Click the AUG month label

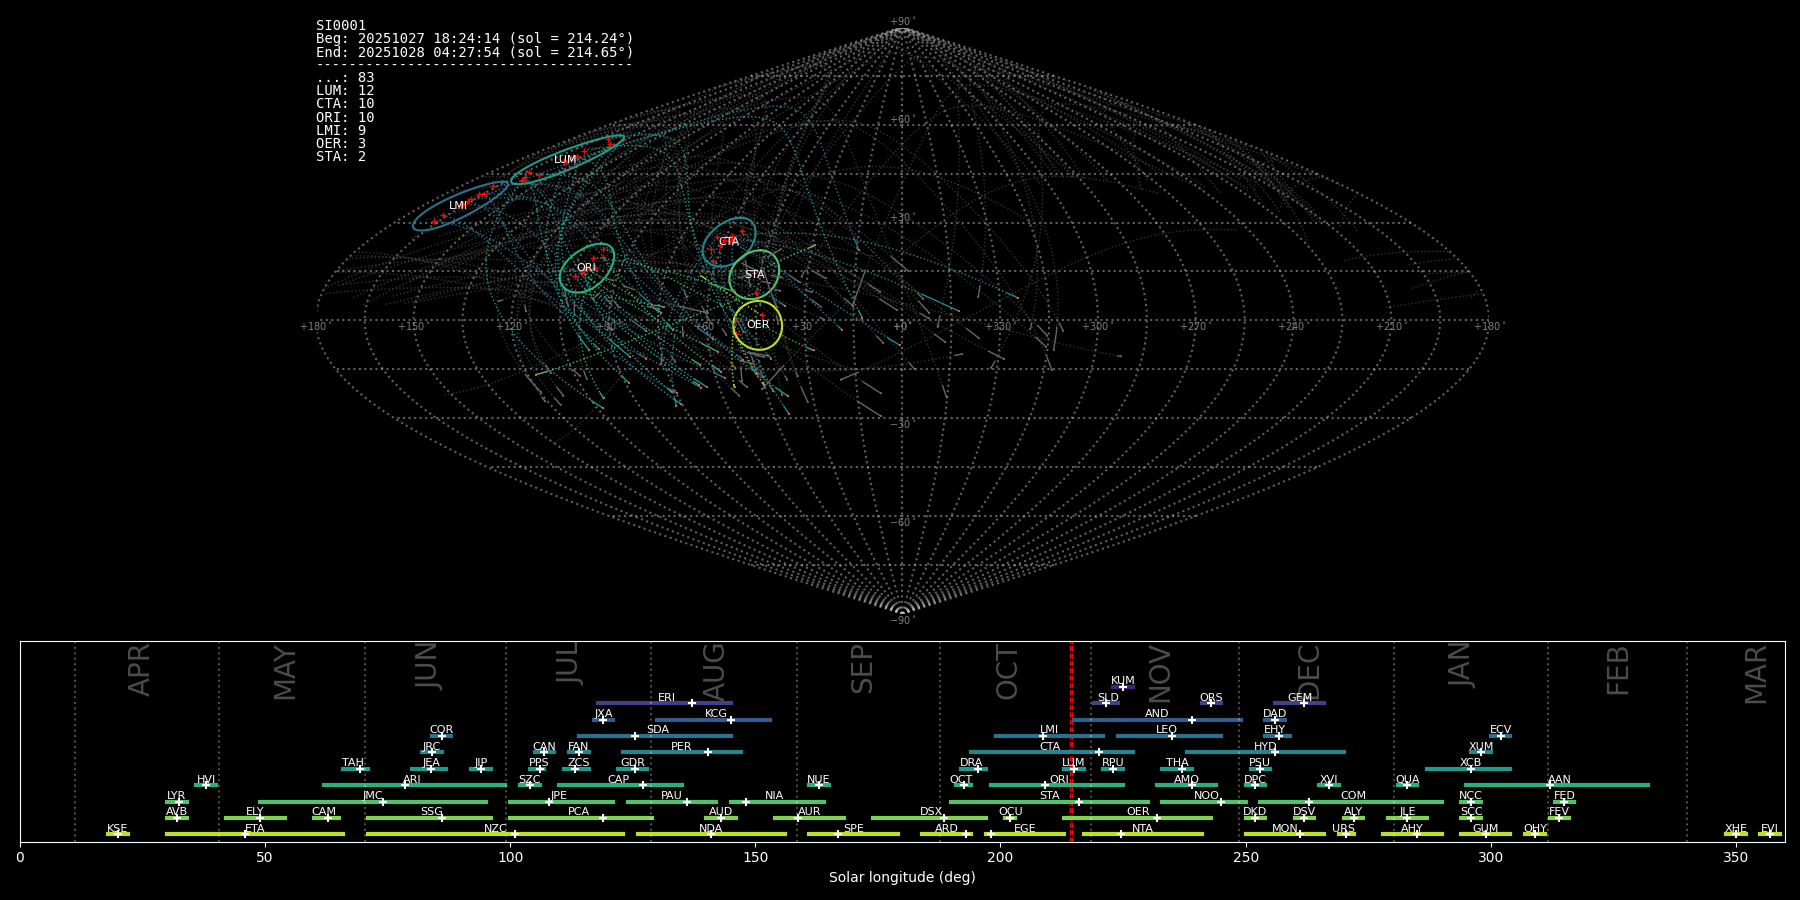pyautogui.click(x=714, y=671)
